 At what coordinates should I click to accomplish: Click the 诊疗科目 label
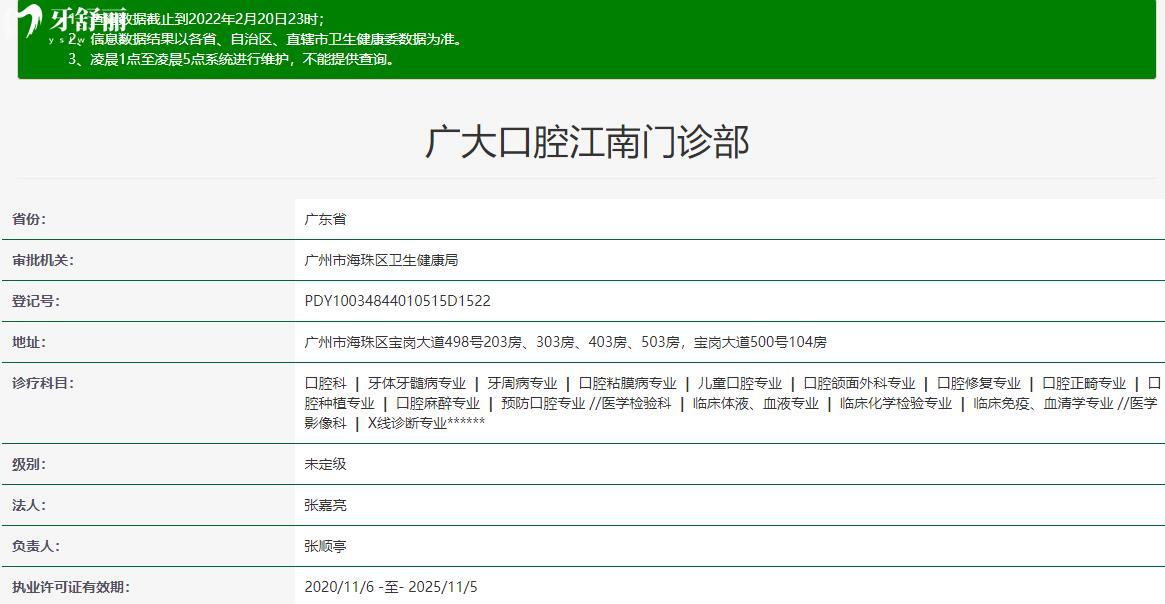(42, 383)
